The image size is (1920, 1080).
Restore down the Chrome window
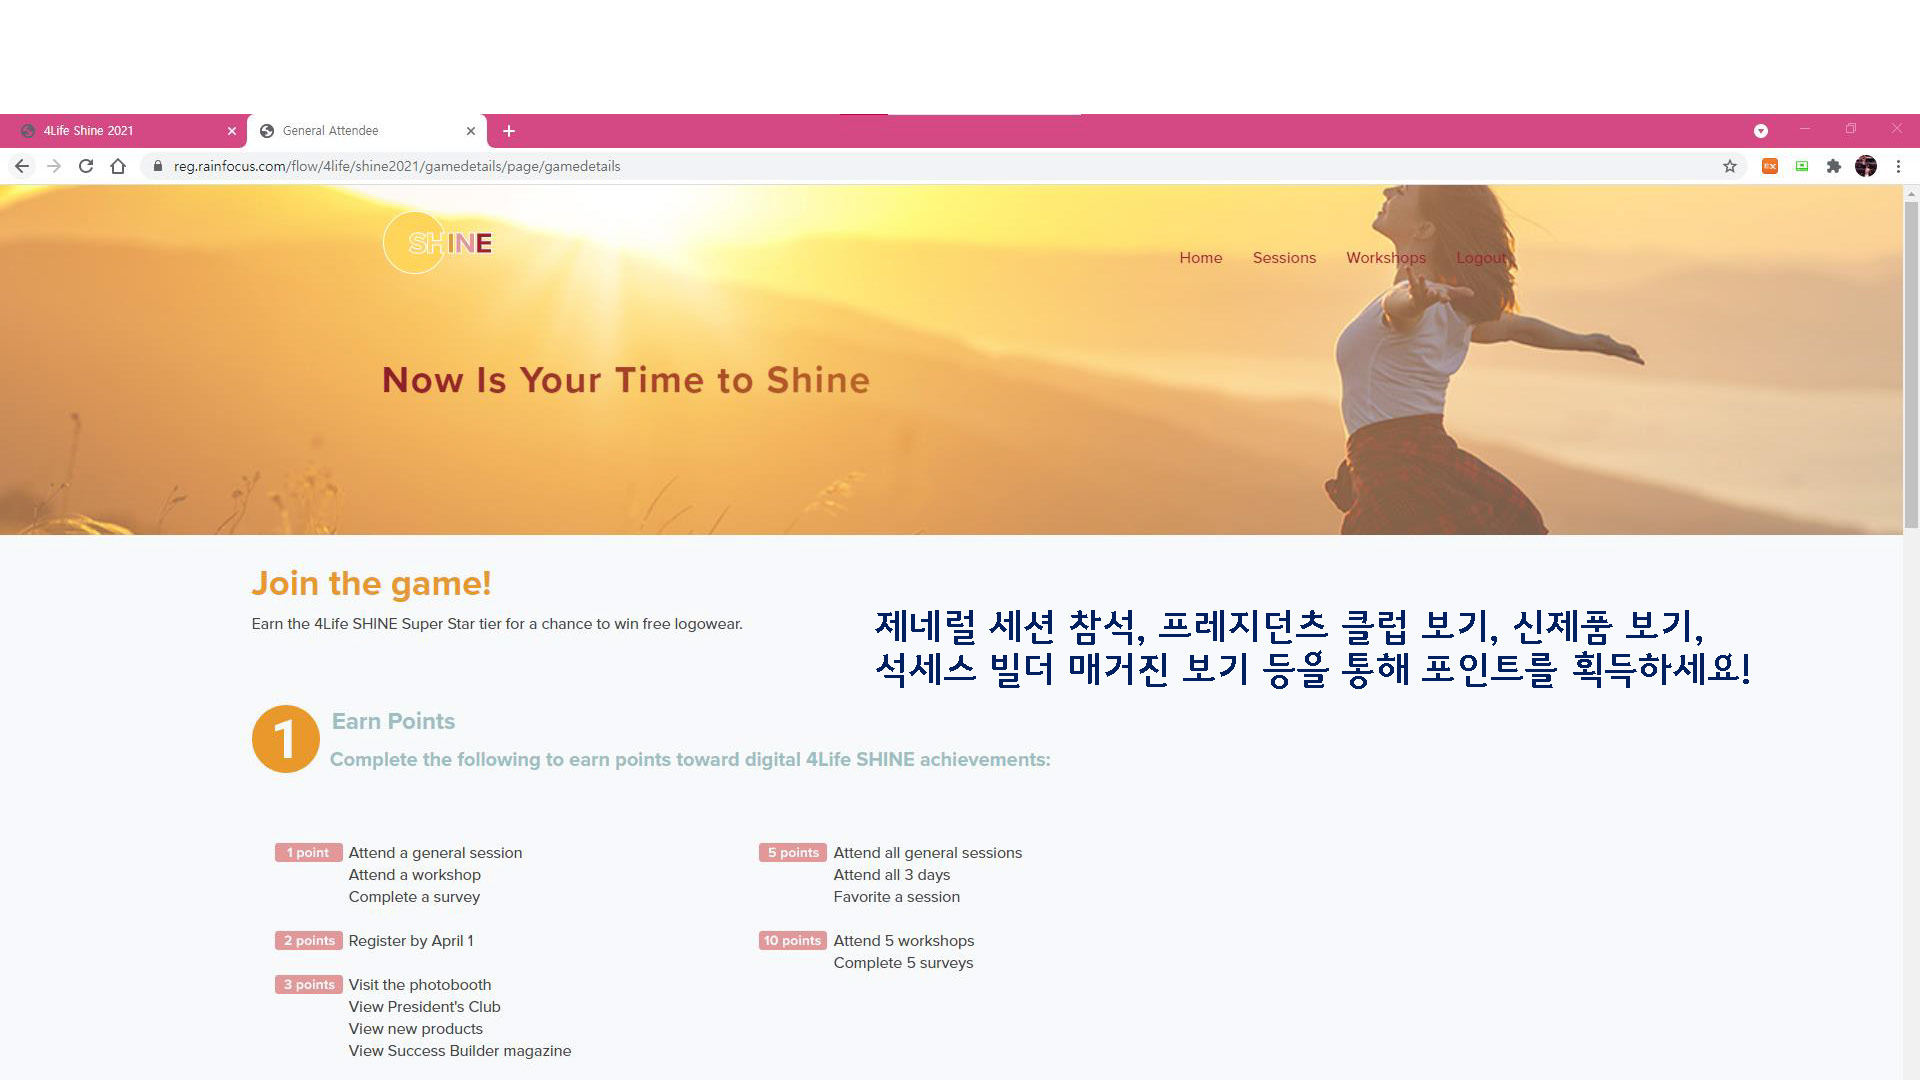tap(1851, 129)
